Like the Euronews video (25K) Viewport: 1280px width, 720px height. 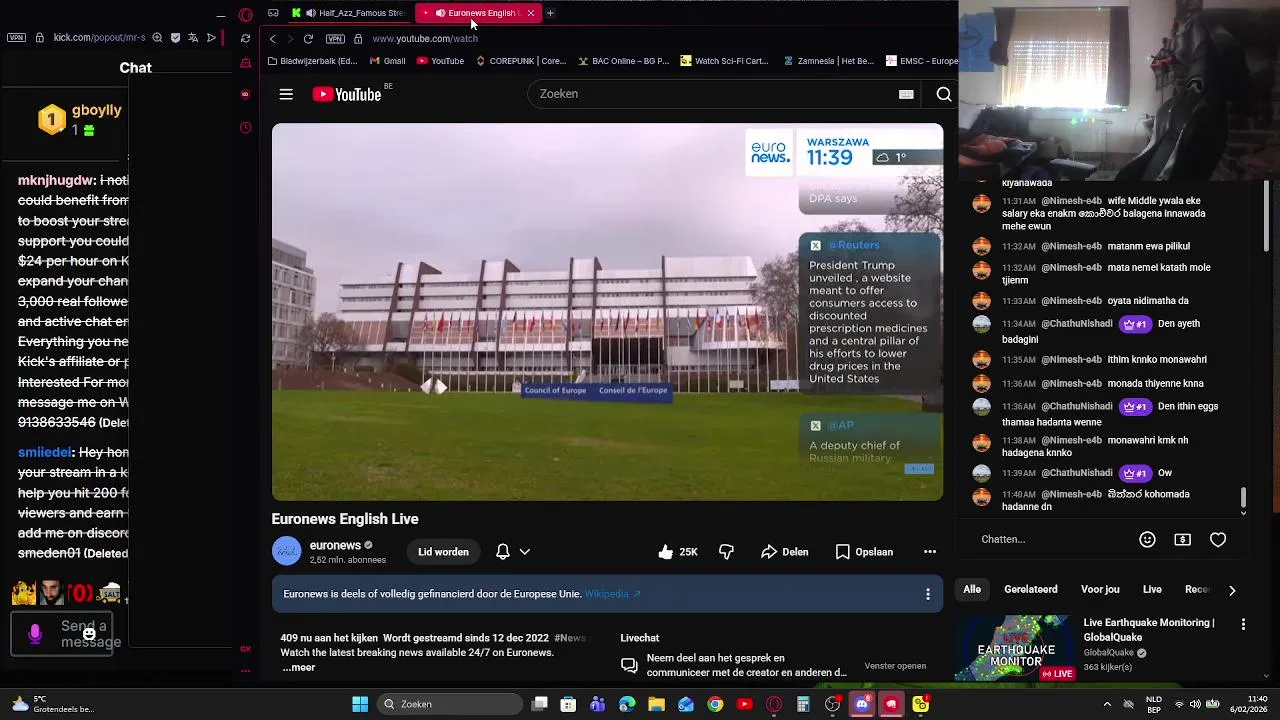677,552
